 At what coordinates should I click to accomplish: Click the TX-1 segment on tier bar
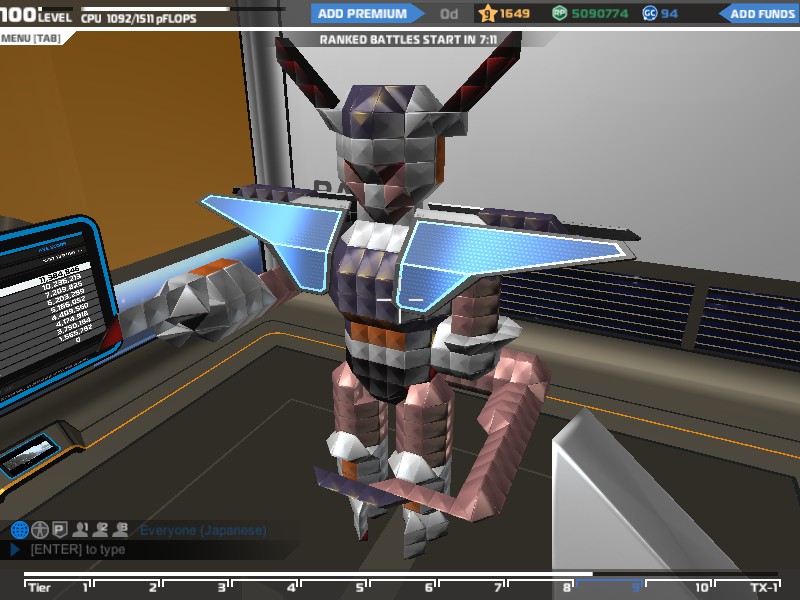747,587
